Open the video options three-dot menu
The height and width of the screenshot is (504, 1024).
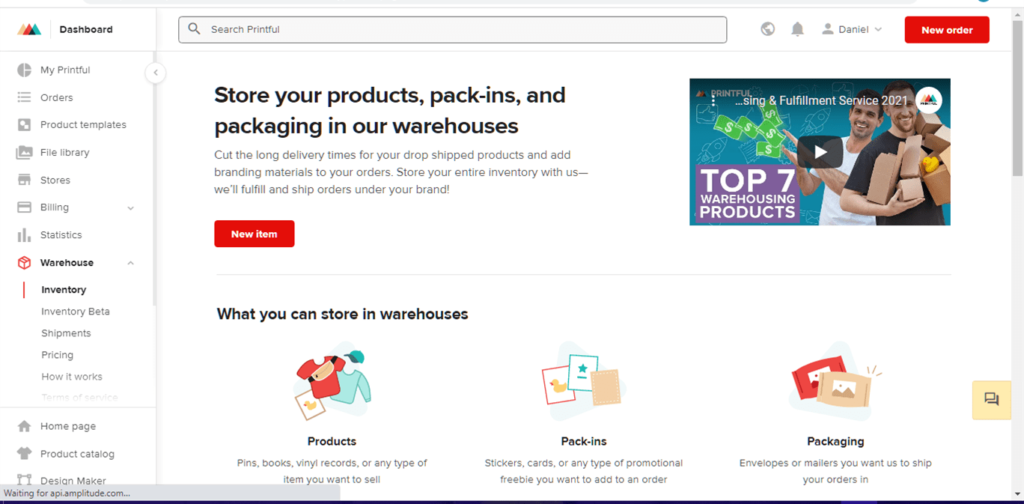click(712, 103)
